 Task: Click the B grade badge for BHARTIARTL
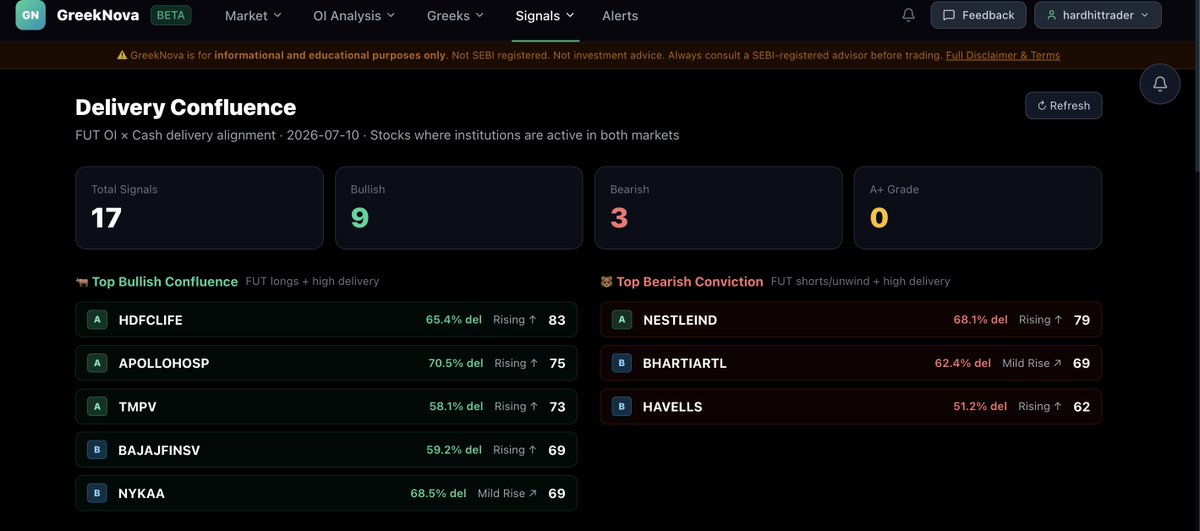point(622,363)
